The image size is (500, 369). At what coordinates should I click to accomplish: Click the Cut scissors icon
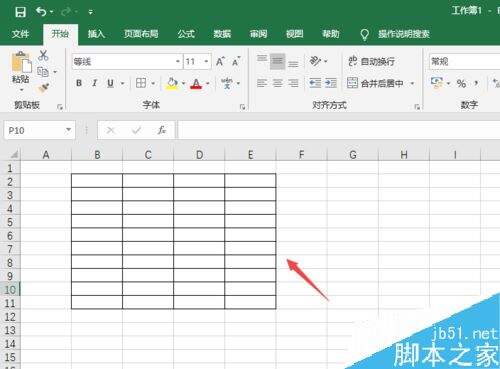43,55
